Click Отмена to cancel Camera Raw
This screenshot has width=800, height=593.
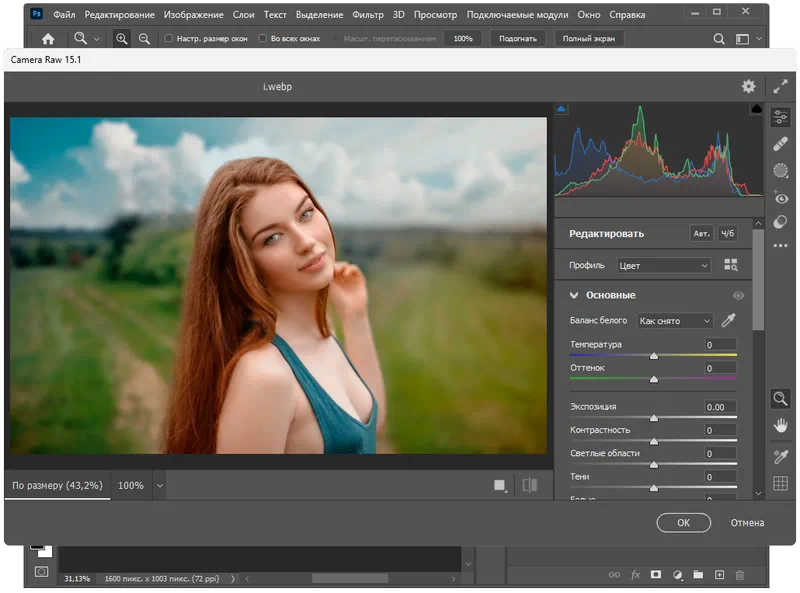click(x=747, y=523)
